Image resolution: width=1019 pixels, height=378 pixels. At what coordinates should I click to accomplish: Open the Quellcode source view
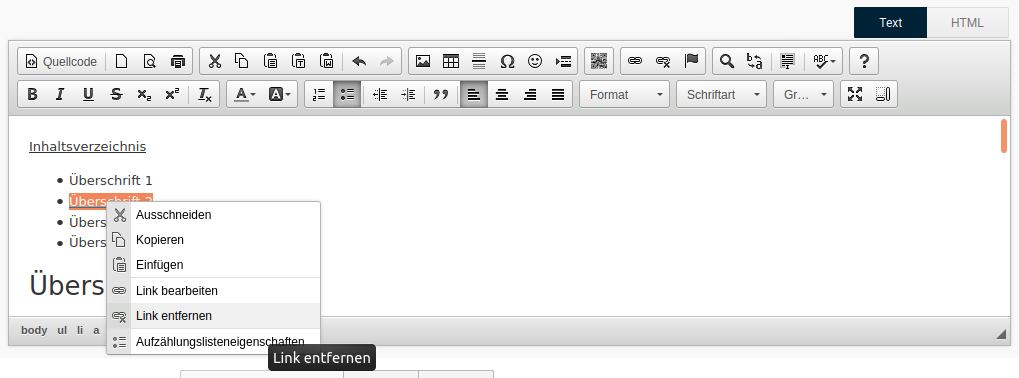point(61,62)
